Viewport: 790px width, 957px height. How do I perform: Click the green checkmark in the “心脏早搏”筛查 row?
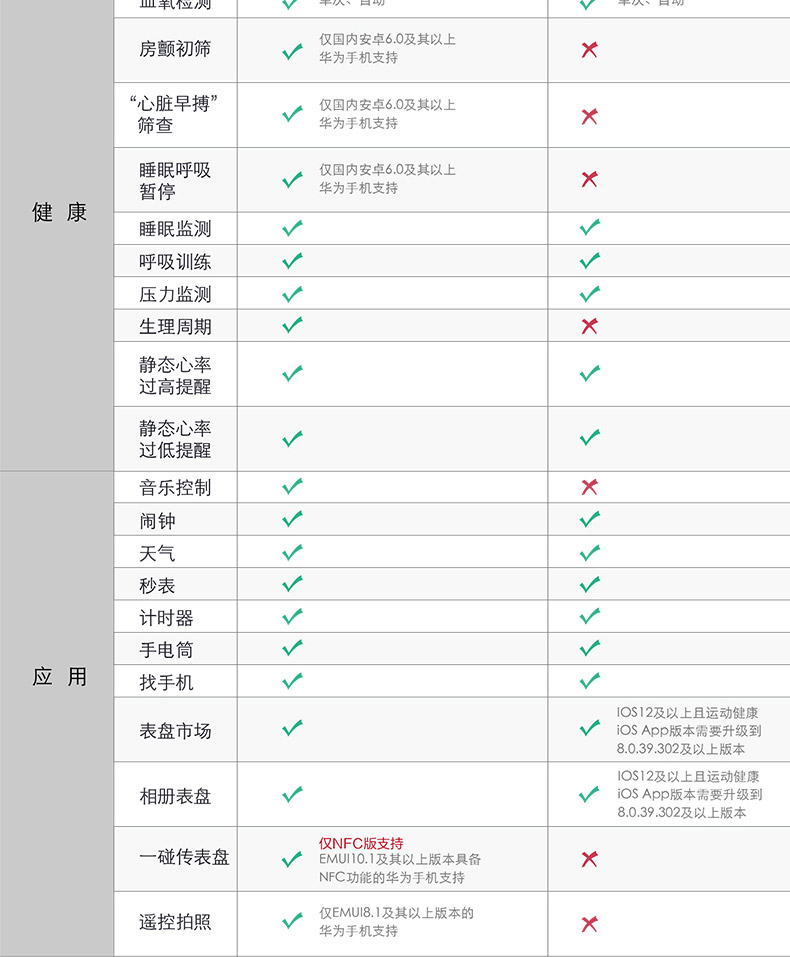coord(292,114)
